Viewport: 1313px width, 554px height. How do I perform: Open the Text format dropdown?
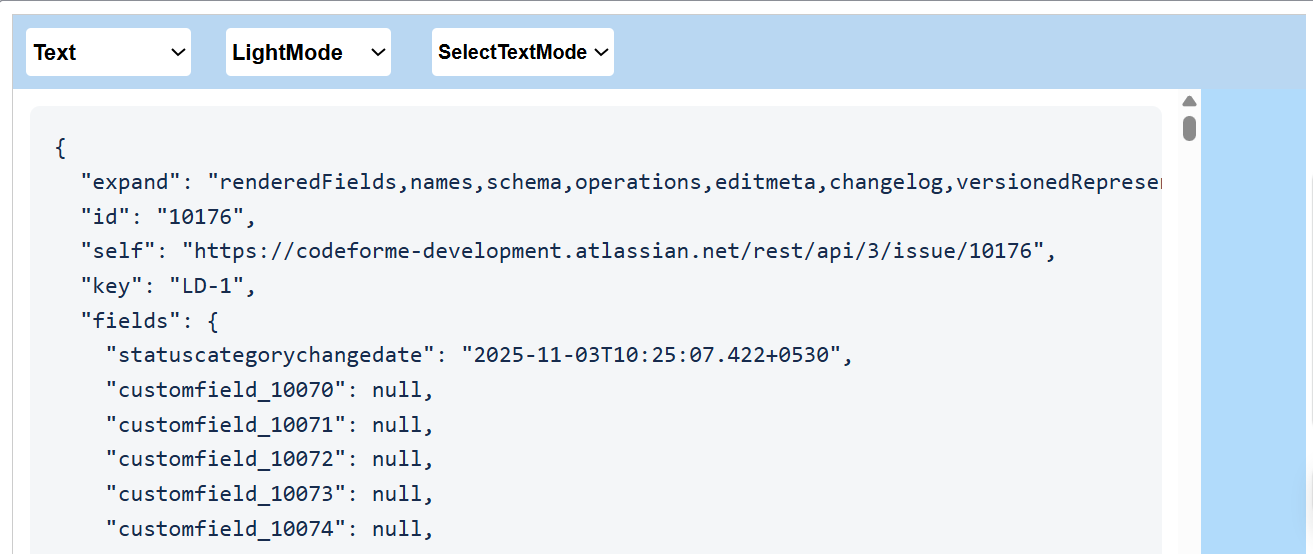108,52
